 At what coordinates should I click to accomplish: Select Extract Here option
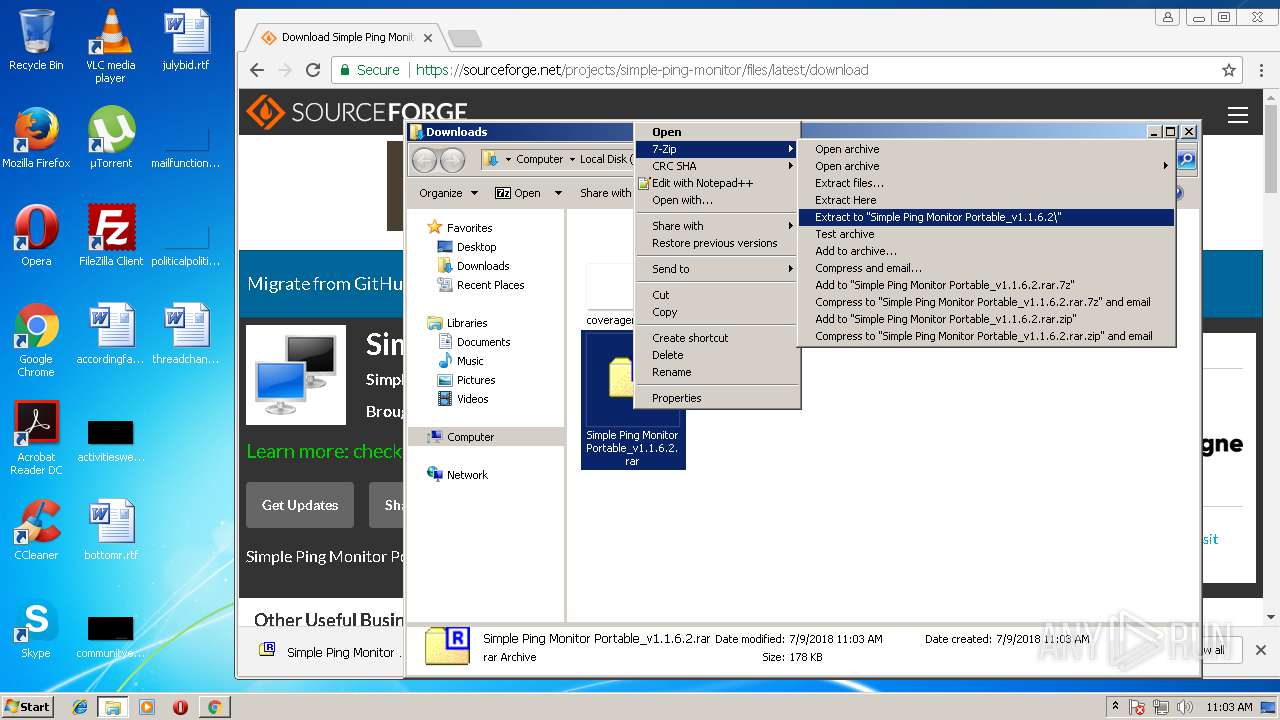pyautogui.click(x=986, y=200)
